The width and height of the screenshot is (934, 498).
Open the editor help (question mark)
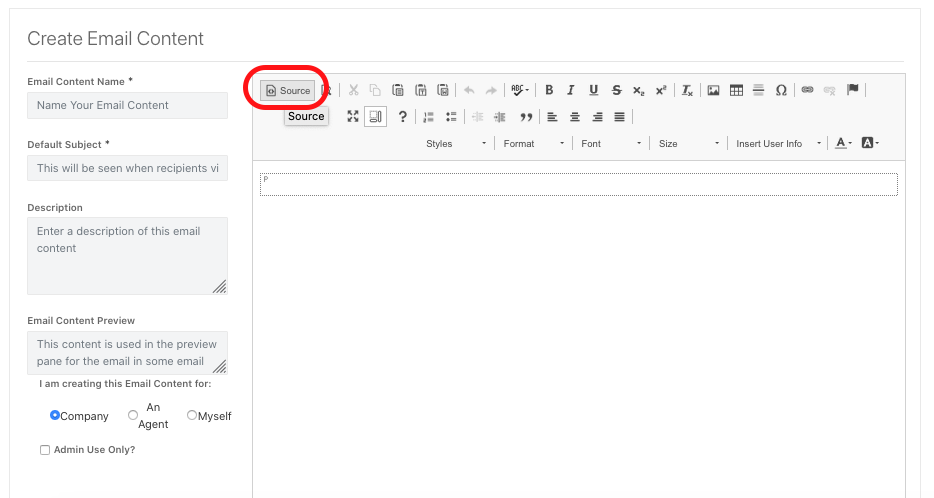(x=403, y=117)
